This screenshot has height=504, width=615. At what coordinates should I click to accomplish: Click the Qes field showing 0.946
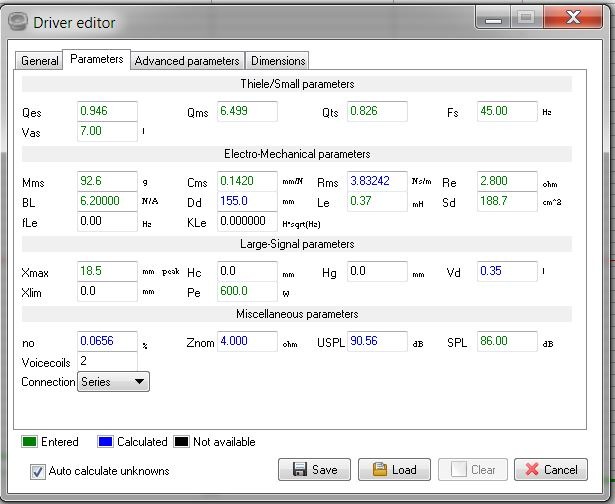click(x=107, y=111)
